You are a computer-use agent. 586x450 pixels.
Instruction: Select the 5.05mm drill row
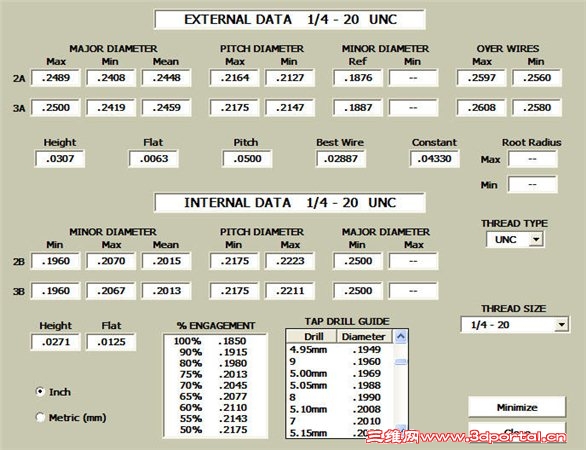point(339,385)
